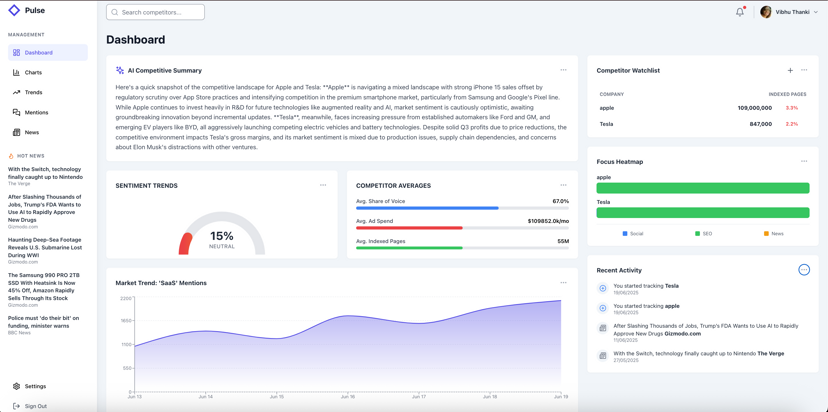Open Market Trend chart options menu
The width and height of the screenshot is (828, 412).
(563, 283)
